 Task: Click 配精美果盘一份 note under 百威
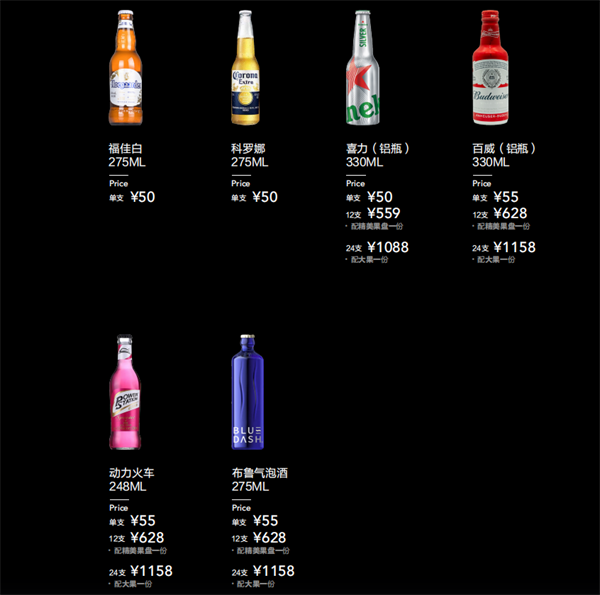click(503, 227)
